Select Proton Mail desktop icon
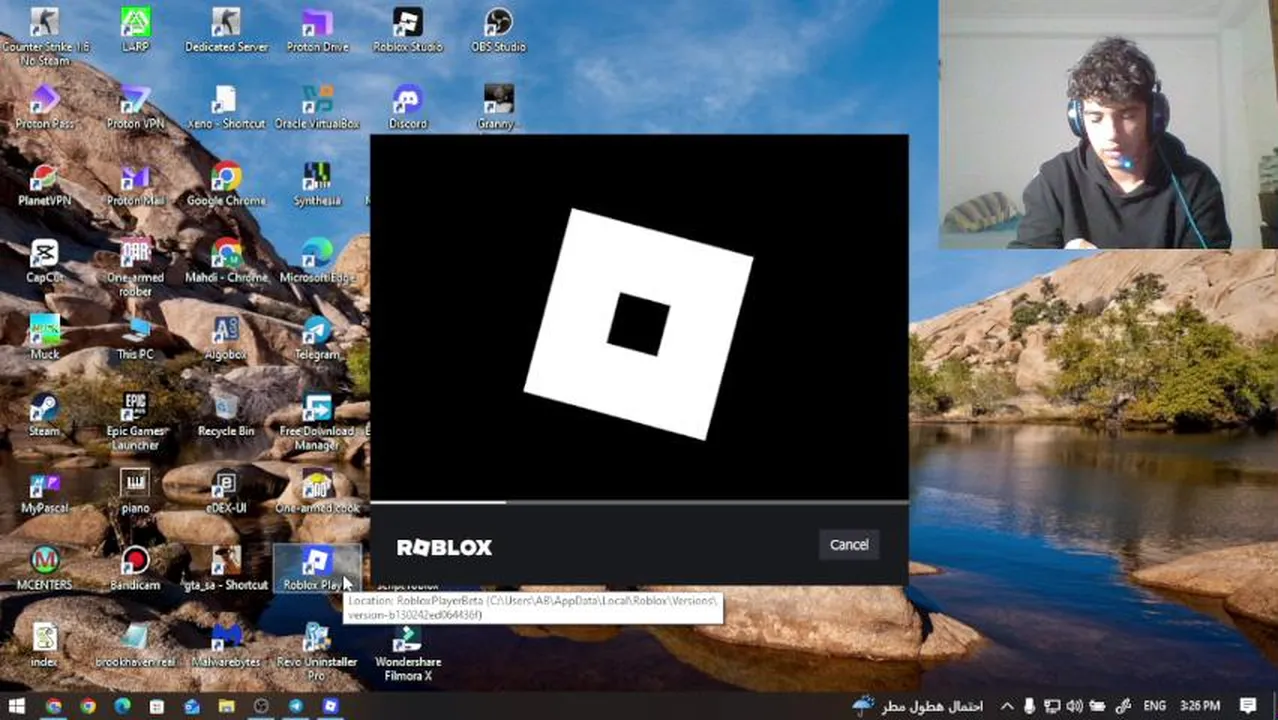This screenshot has width=1278, height=720. [x=135, y=184]
